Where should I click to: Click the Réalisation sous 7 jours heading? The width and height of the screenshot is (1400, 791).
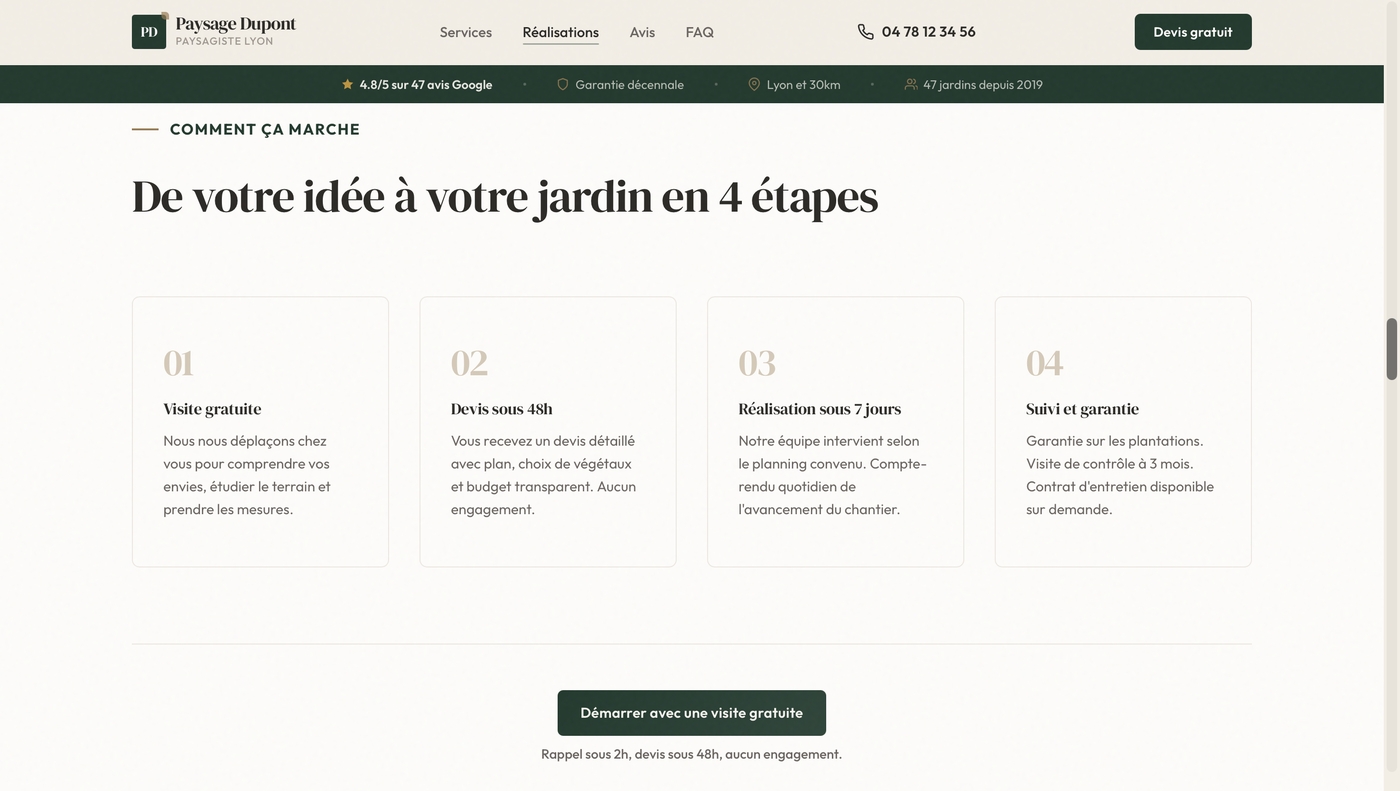[x=820, y=409]
